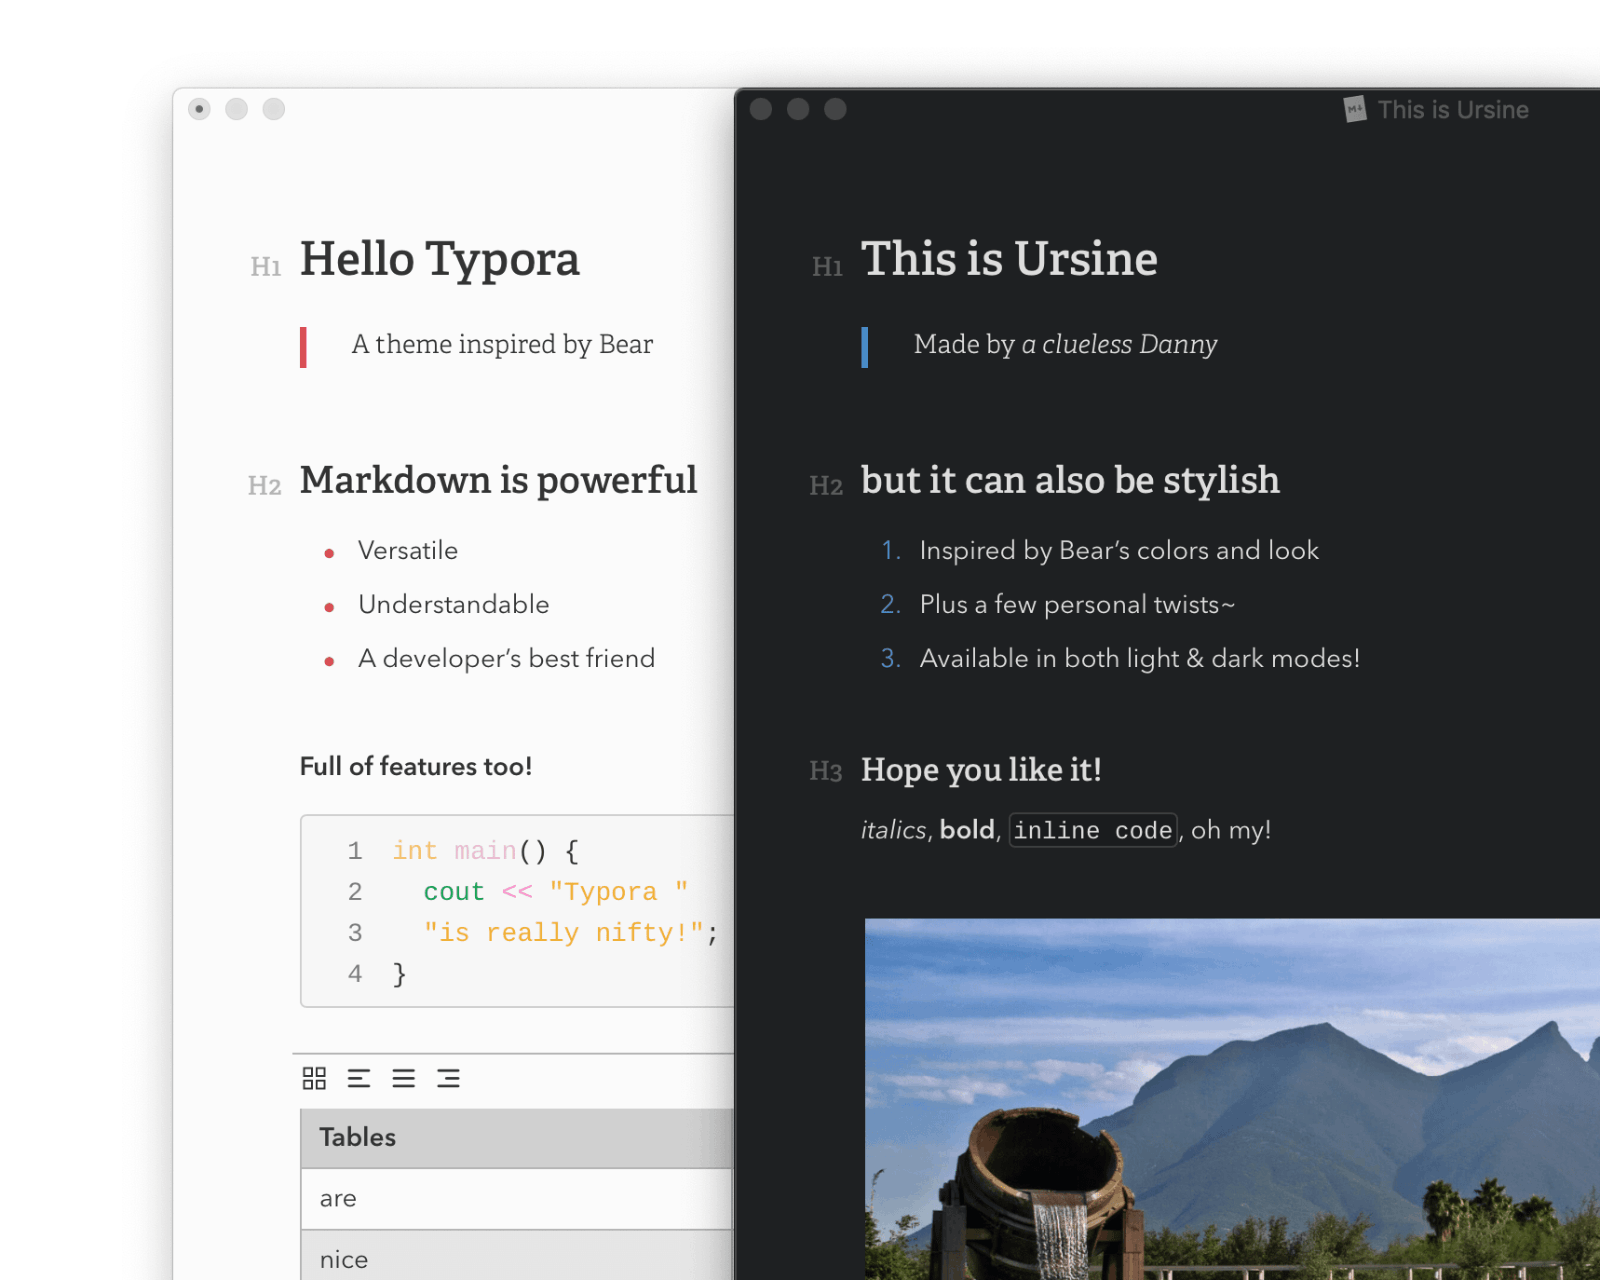1600x1280 pixels.
Task: Click the 'Versatile' bullet list item
Action: (408, 551)
